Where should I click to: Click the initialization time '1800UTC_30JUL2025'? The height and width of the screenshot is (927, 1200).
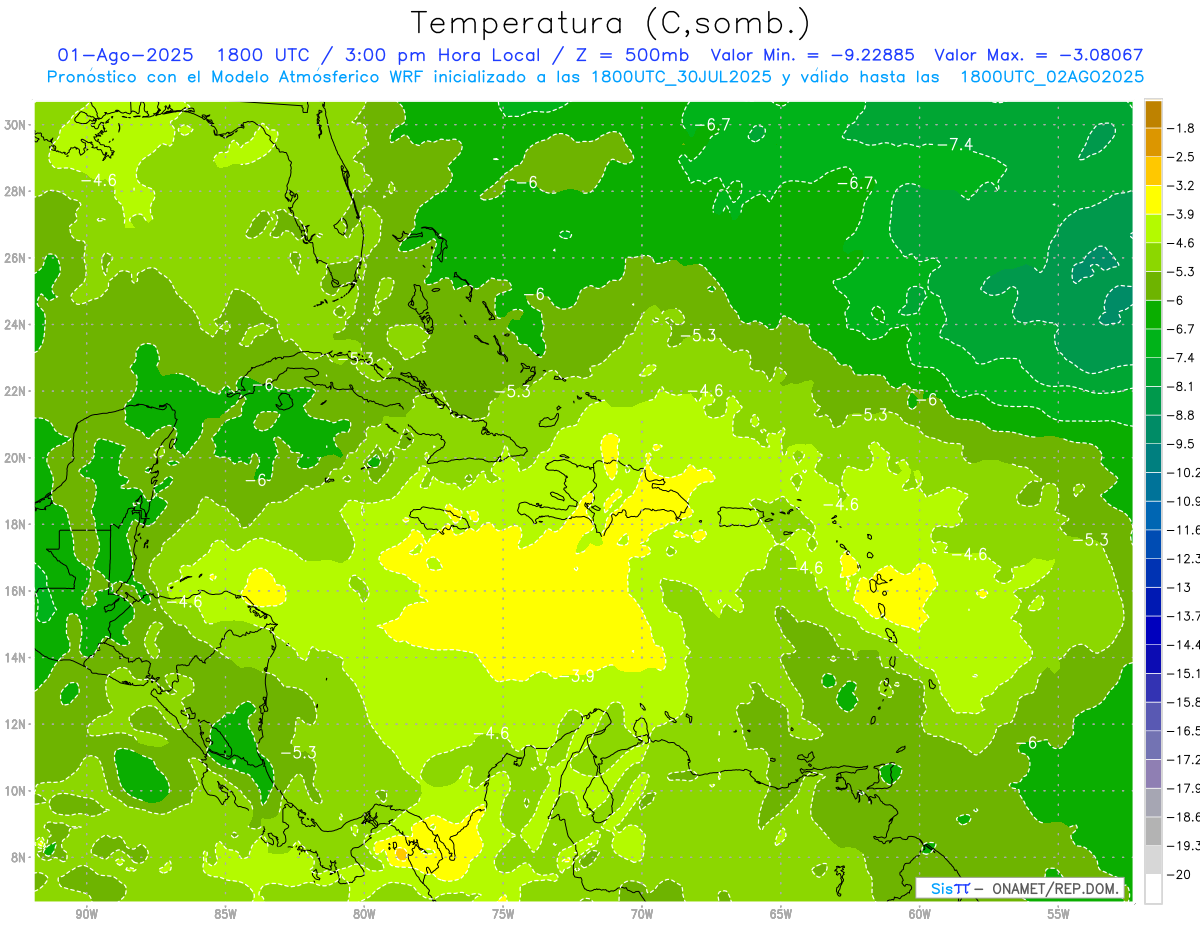[681, 77]
